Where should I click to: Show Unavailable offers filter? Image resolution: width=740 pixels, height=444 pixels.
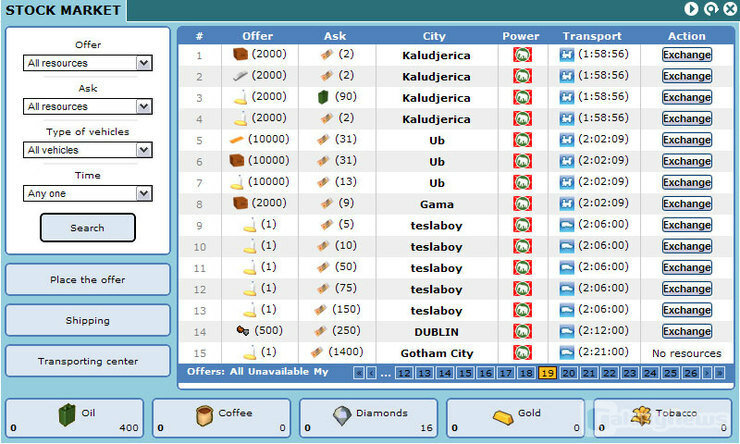[x=278, y=371]
